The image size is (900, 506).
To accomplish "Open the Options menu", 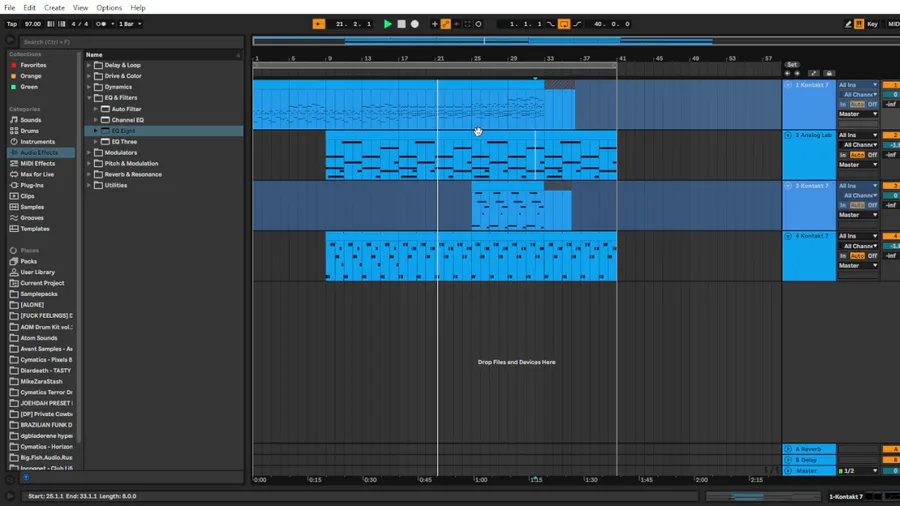I will [x=109, y=7].
